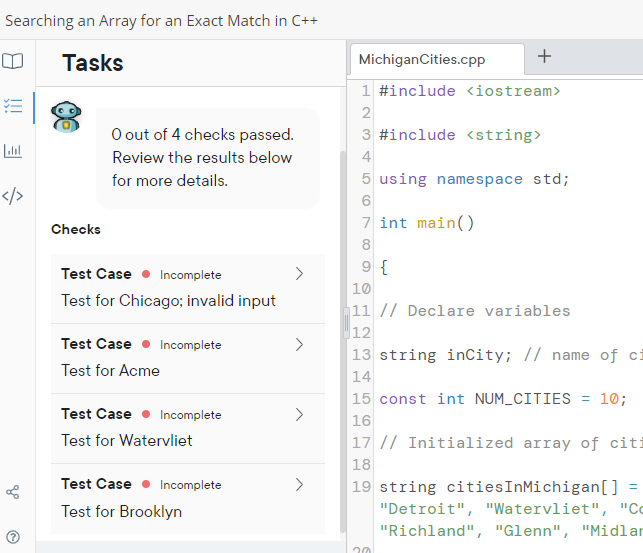Switch to MichiganCities.cpp tab
Screen dimensions: 643x553
coord(437,59)
